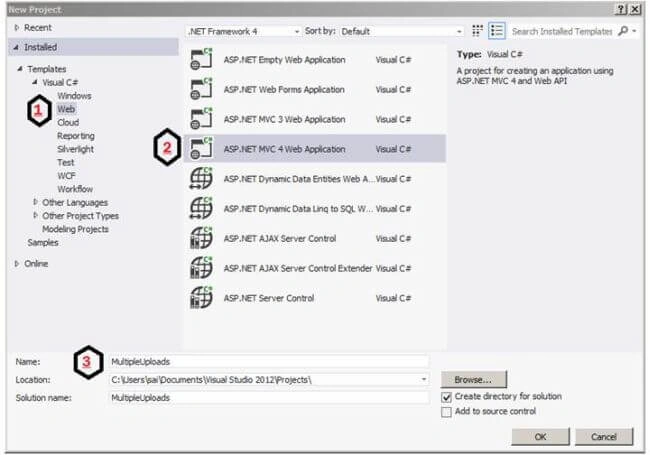Screen dimensions: 650x455
Task: Select the Cloud template category
Action: tap(68, 122)
